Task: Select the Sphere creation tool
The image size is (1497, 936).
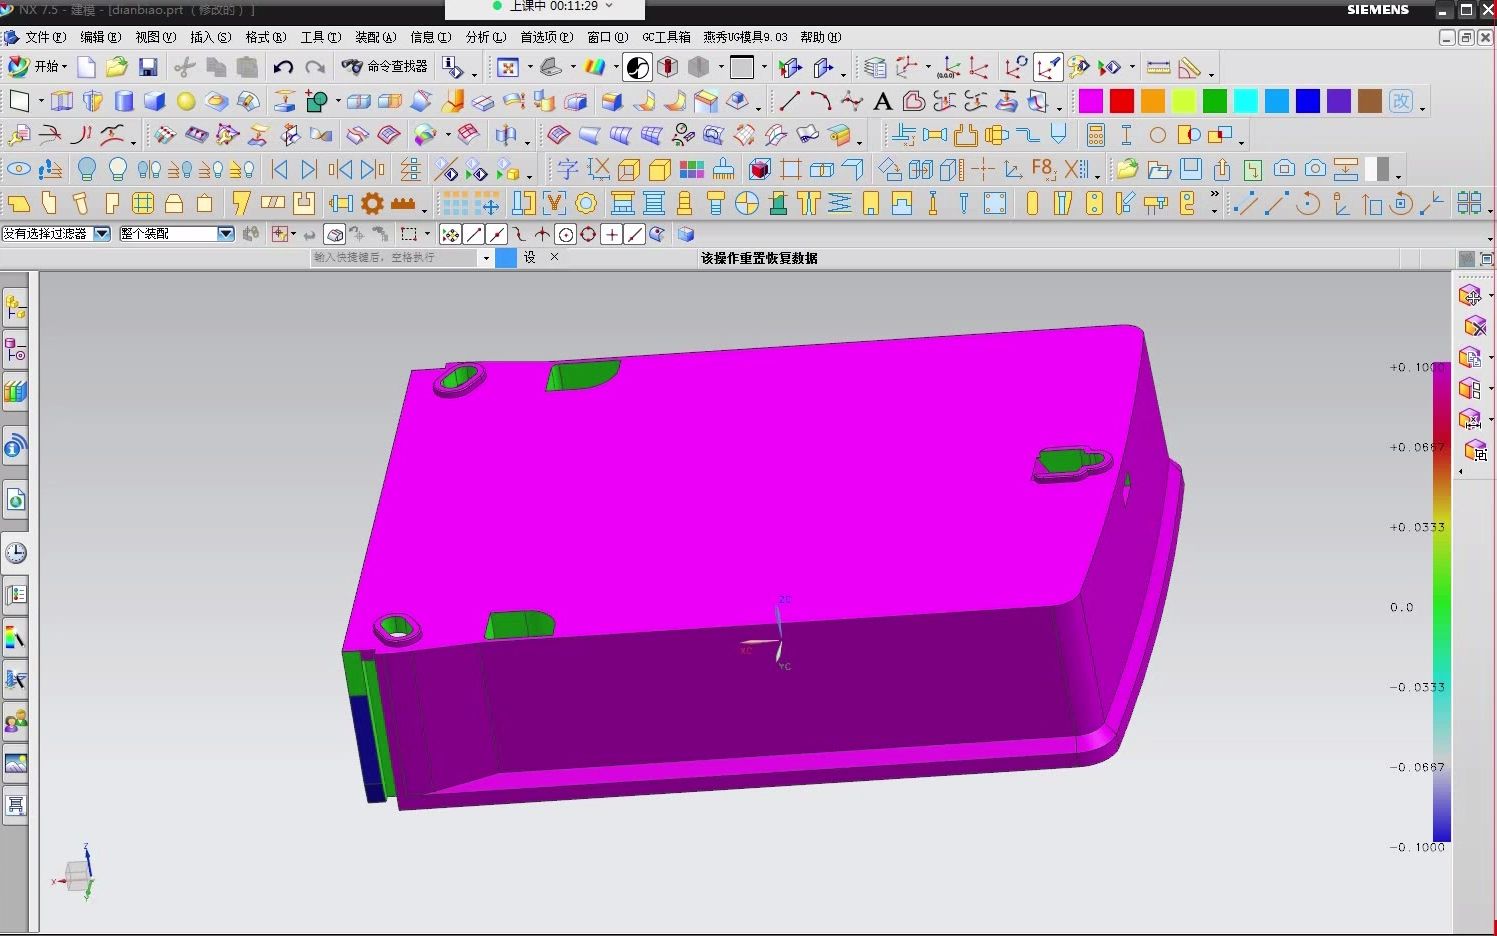Action: point(185,101)
